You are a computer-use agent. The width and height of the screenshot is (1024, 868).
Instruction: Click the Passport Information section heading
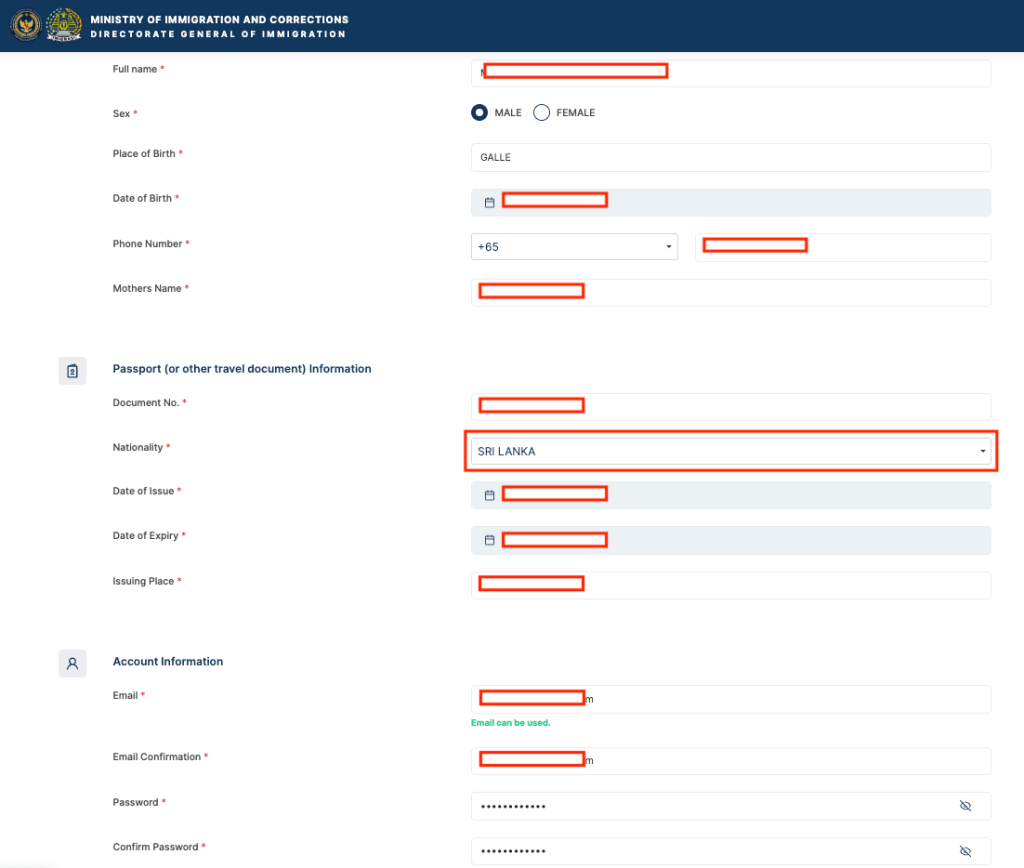coord(242,368)
